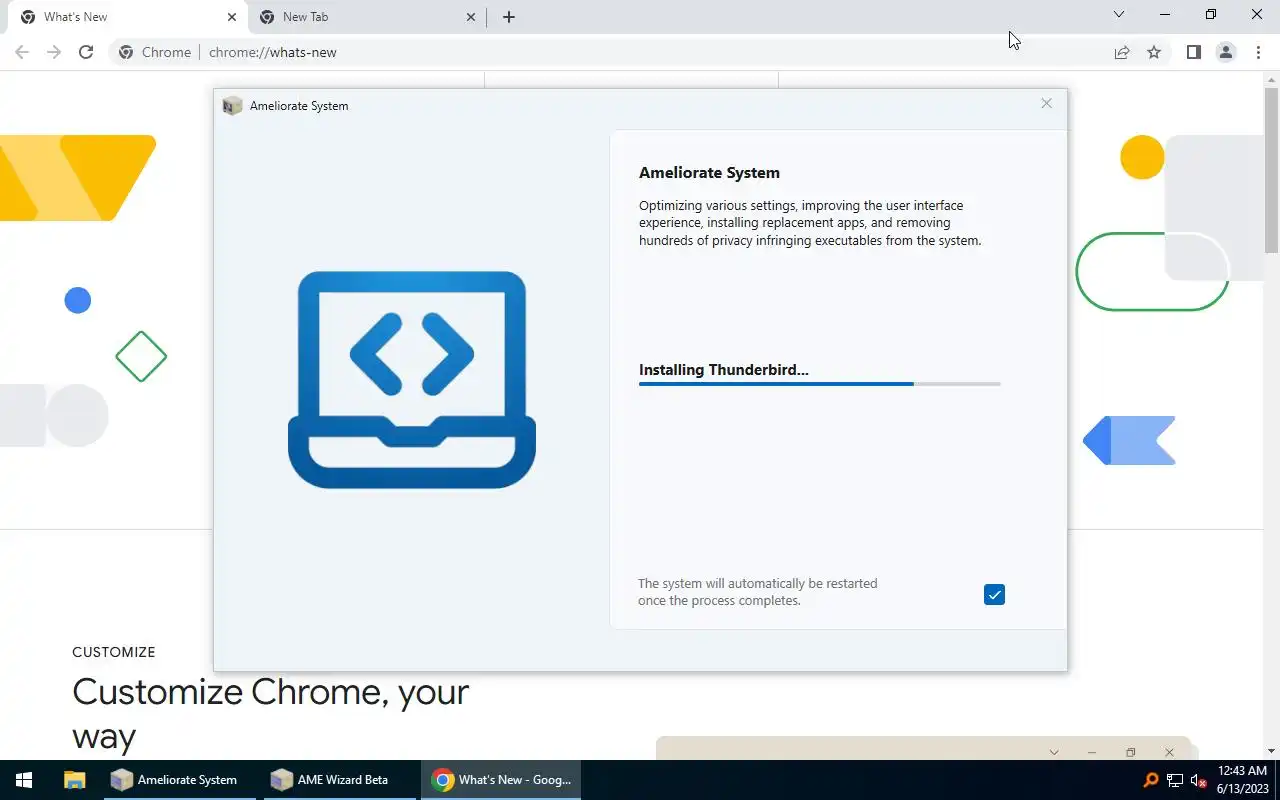The height and width of the screenshot is (800, 1280).
Task: Switch to Chrome What's New taskbar button
Action: [x=503, y=780]
